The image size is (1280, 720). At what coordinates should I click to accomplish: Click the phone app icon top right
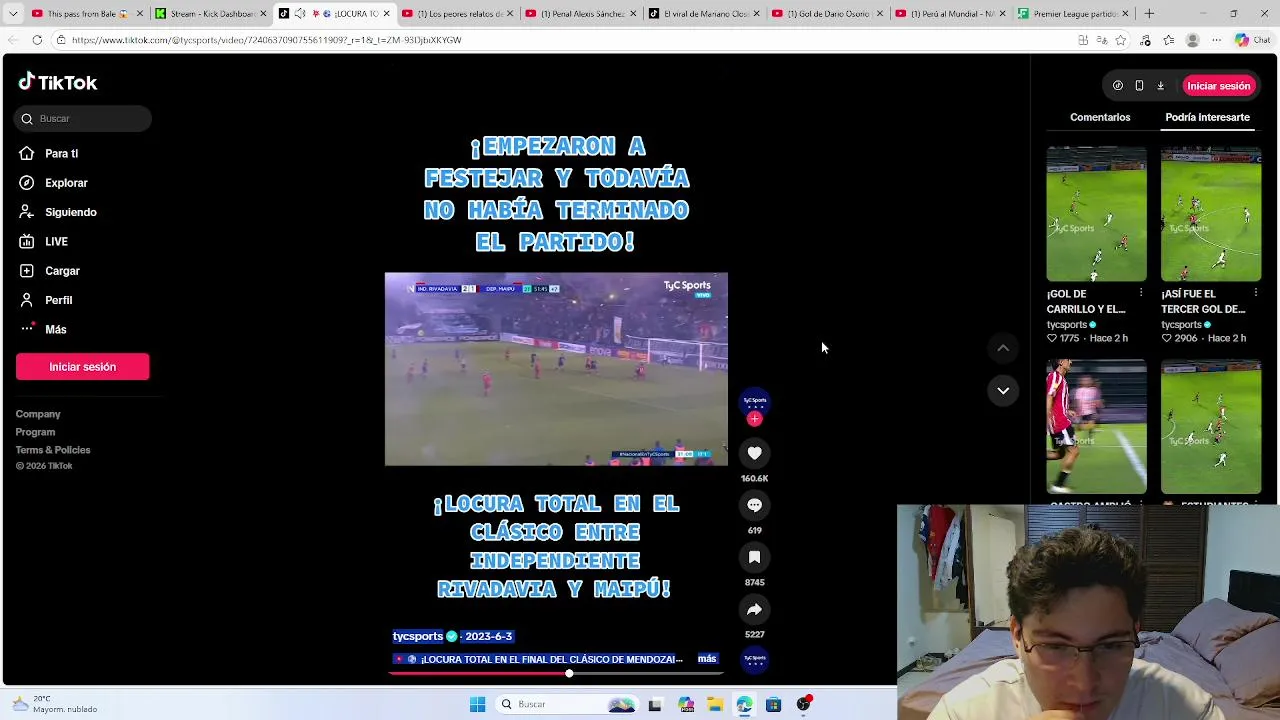click(x=1139, y=86)
